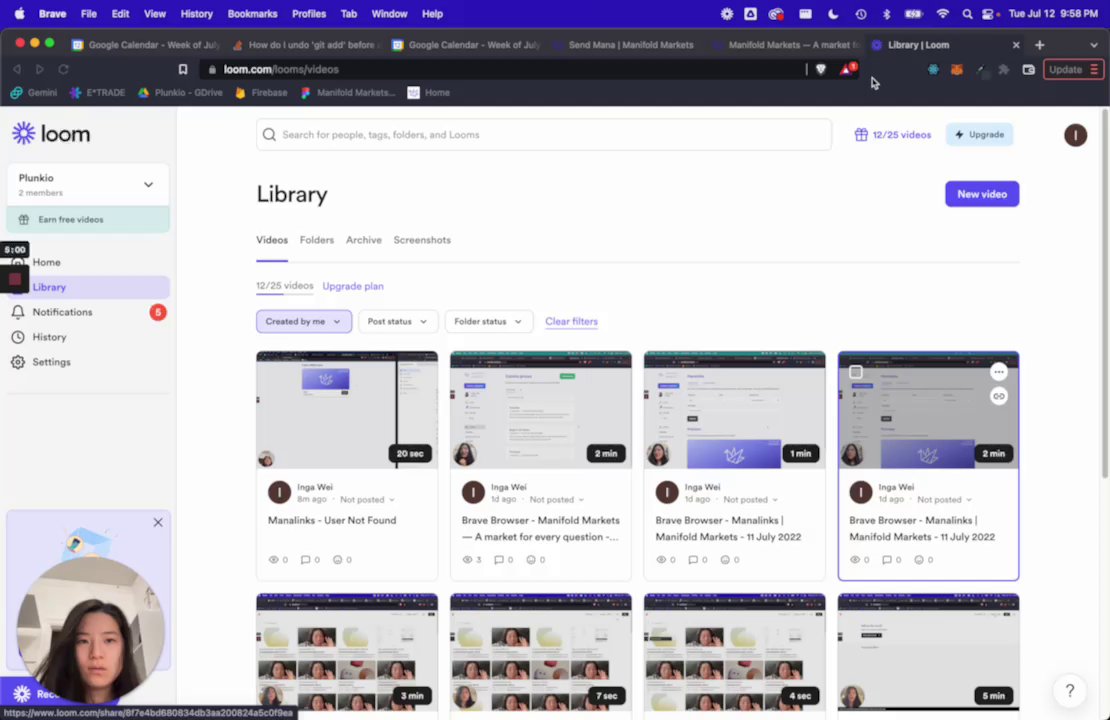Image resolution: width=1110 pixels, height=720 pixels.
Task: Click the Upgrade button near search
Action: [979, 135]
